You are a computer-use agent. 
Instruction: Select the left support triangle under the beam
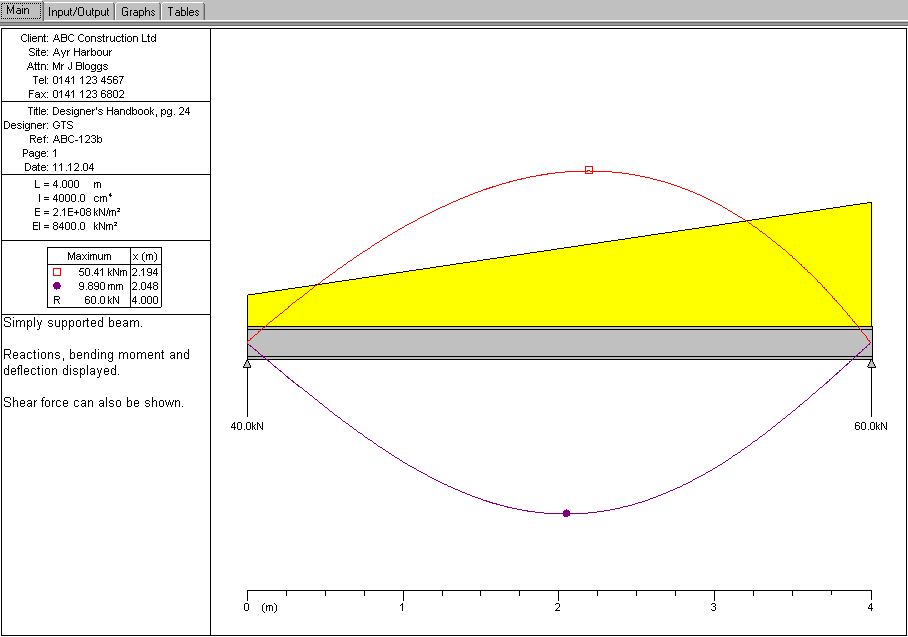click(x=247, y=364)
